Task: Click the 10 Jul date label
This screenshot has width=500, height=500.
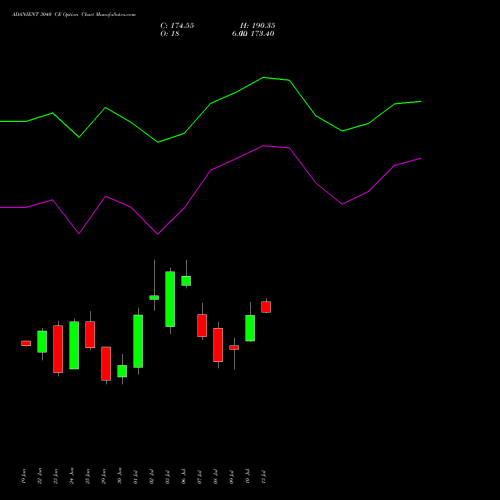Action: click(248, 477)
